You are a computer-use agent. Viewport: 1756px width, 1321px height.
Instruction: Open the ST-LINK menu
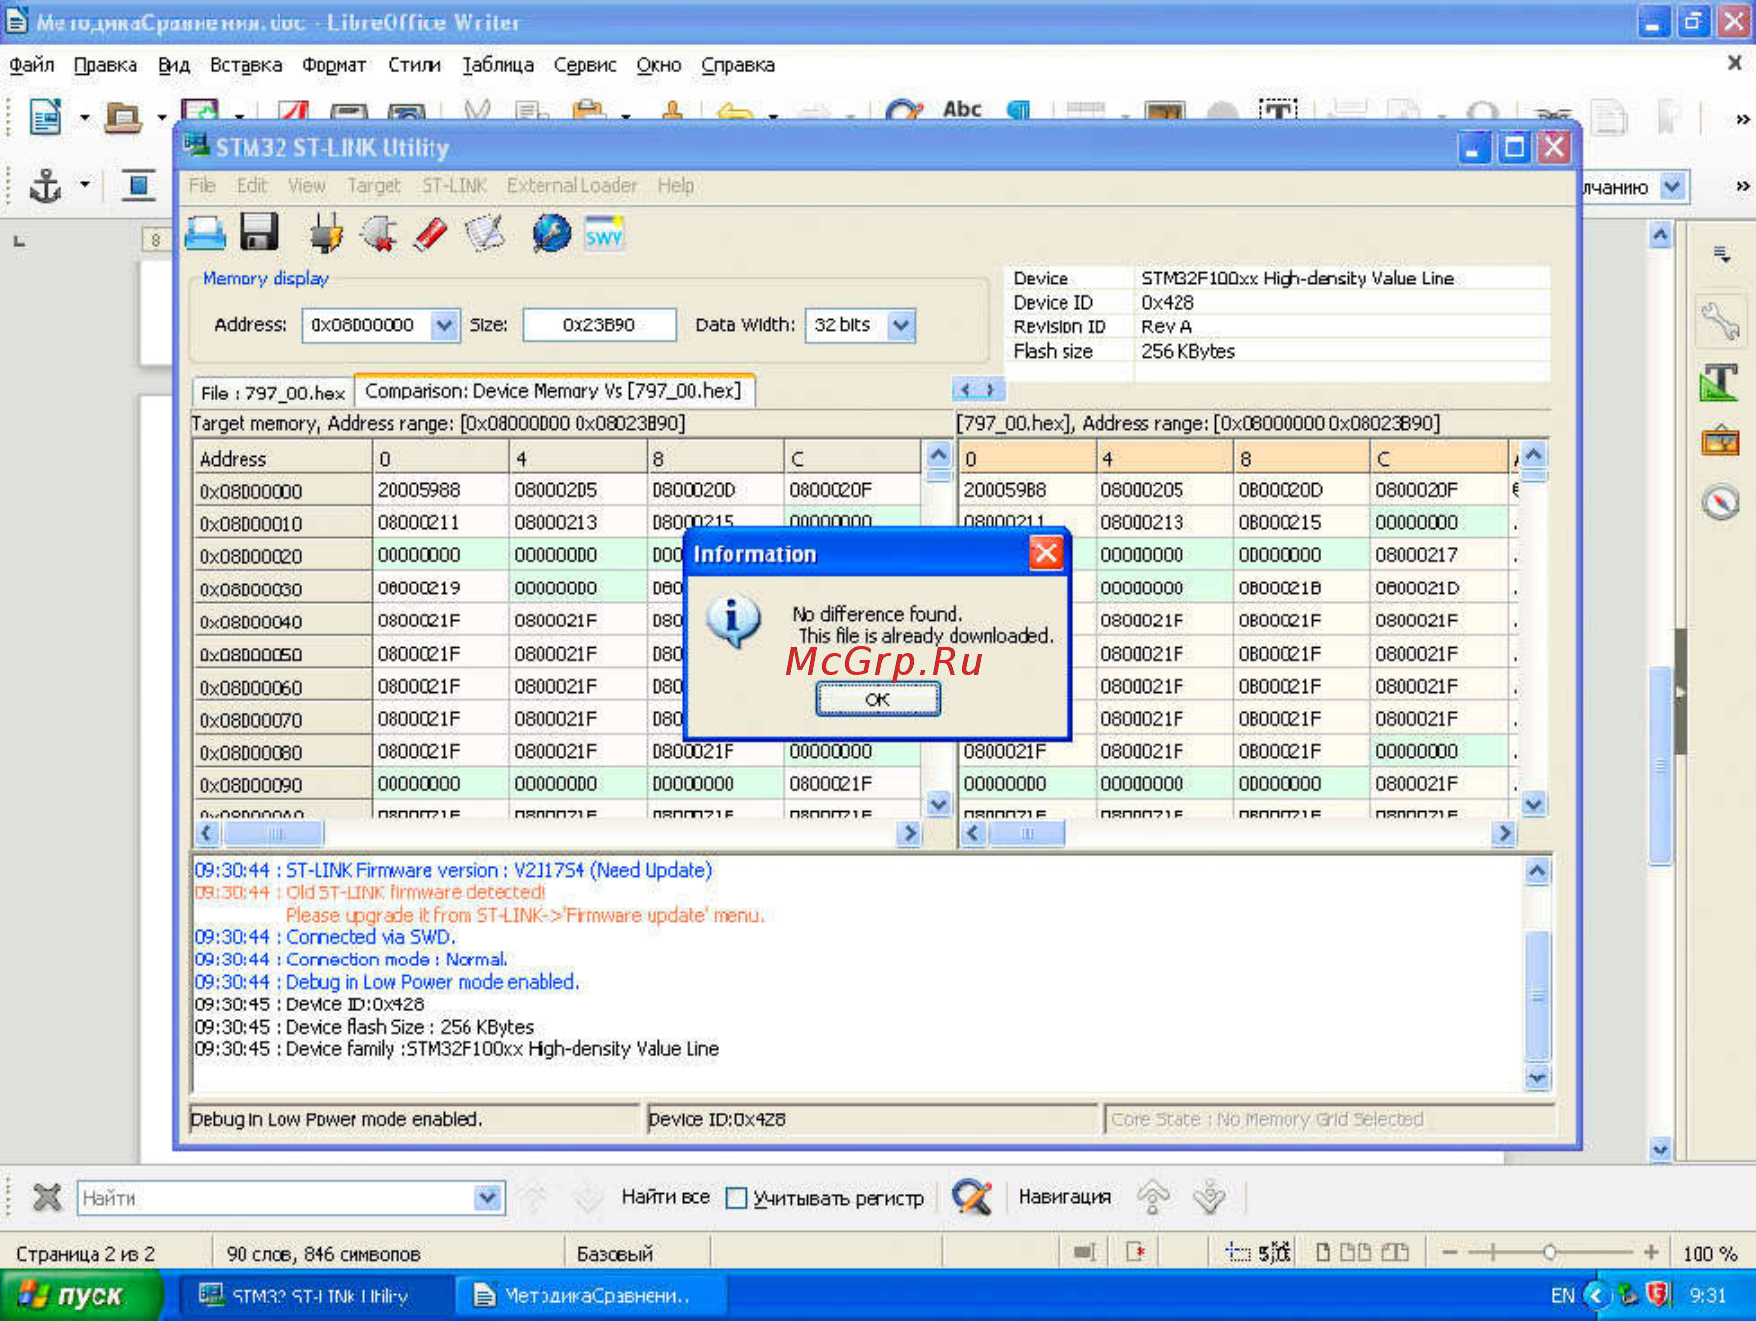pos(454,186)
